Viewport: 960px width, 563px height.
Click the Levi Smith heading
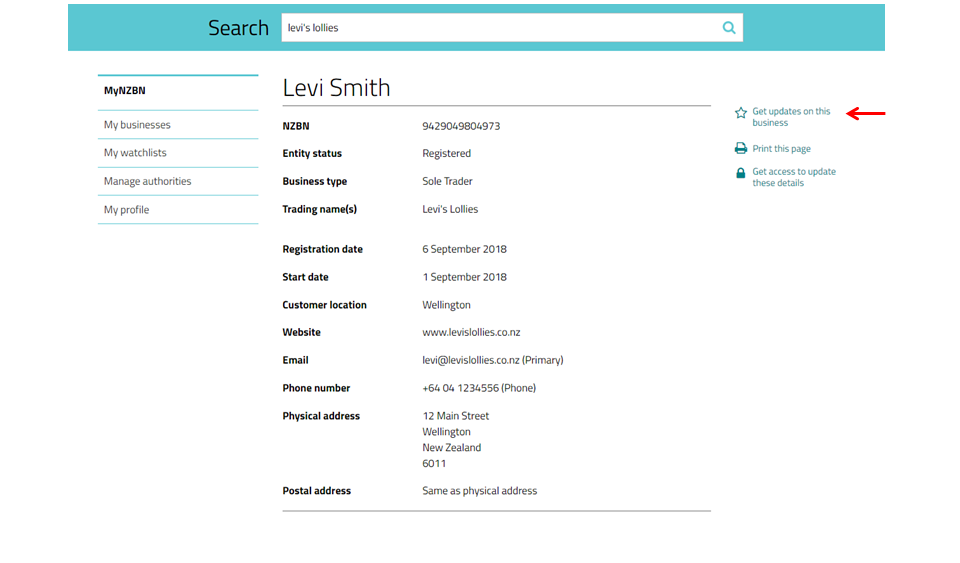(336, 88)
